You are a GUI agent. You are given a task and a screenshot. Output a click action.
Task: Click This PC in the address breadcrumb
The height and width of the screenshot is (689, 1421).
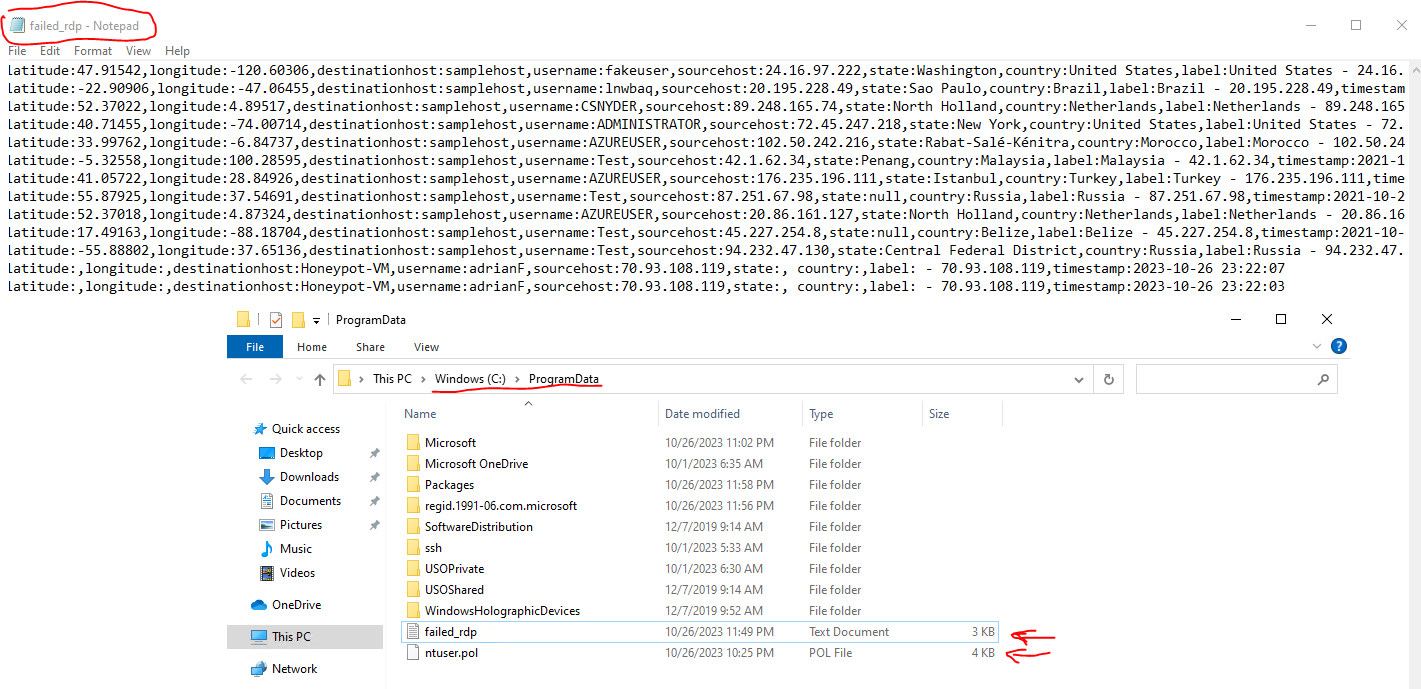pyautogui.click(x=392, y=379)
